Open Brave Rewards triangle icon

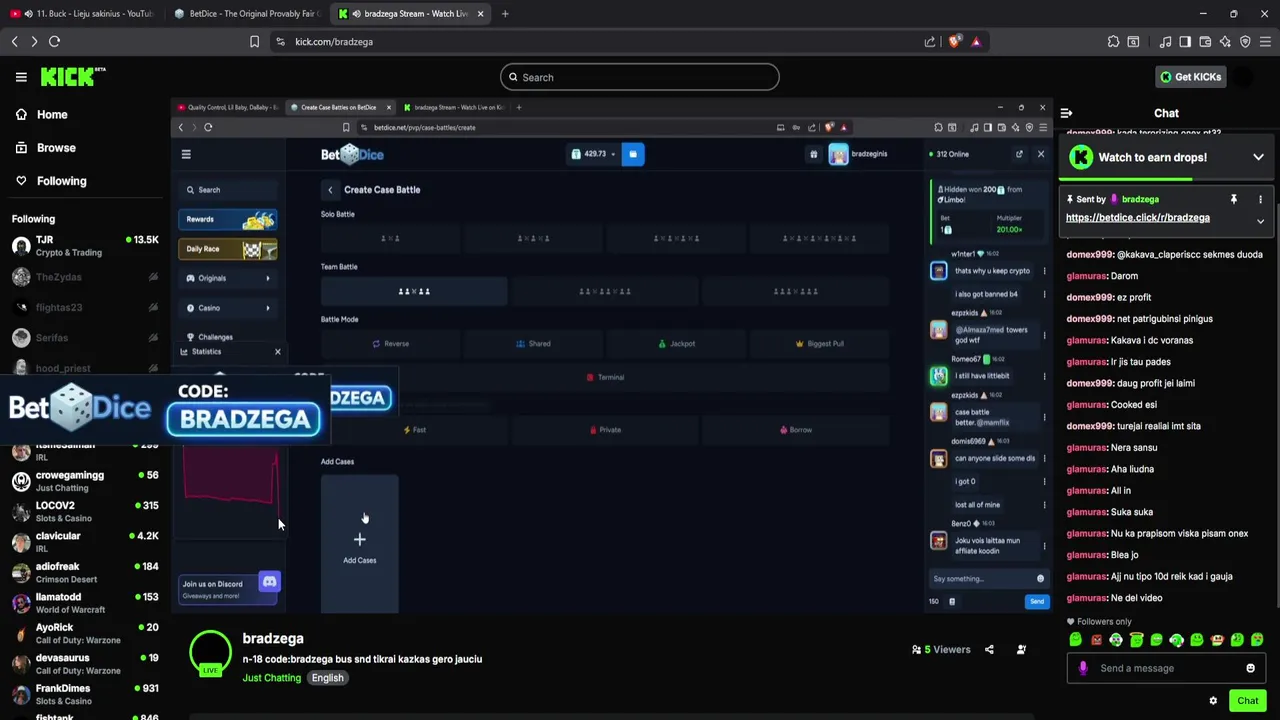976,42
